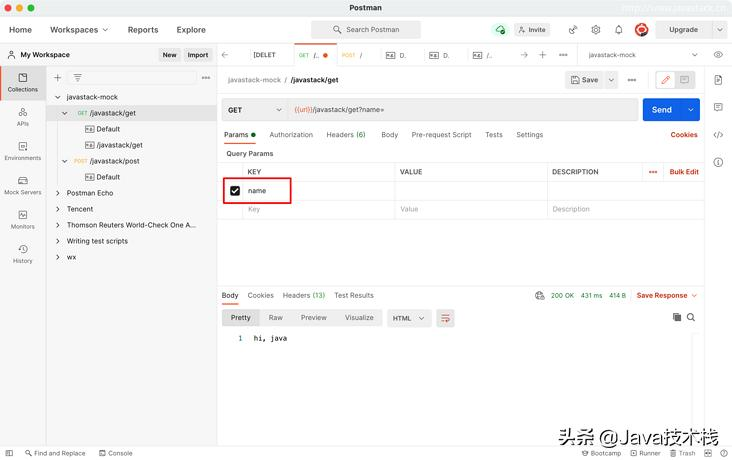Click the comment mode icon beside the pencil
This screenshot has height=460, width=732.
(684, 80)
